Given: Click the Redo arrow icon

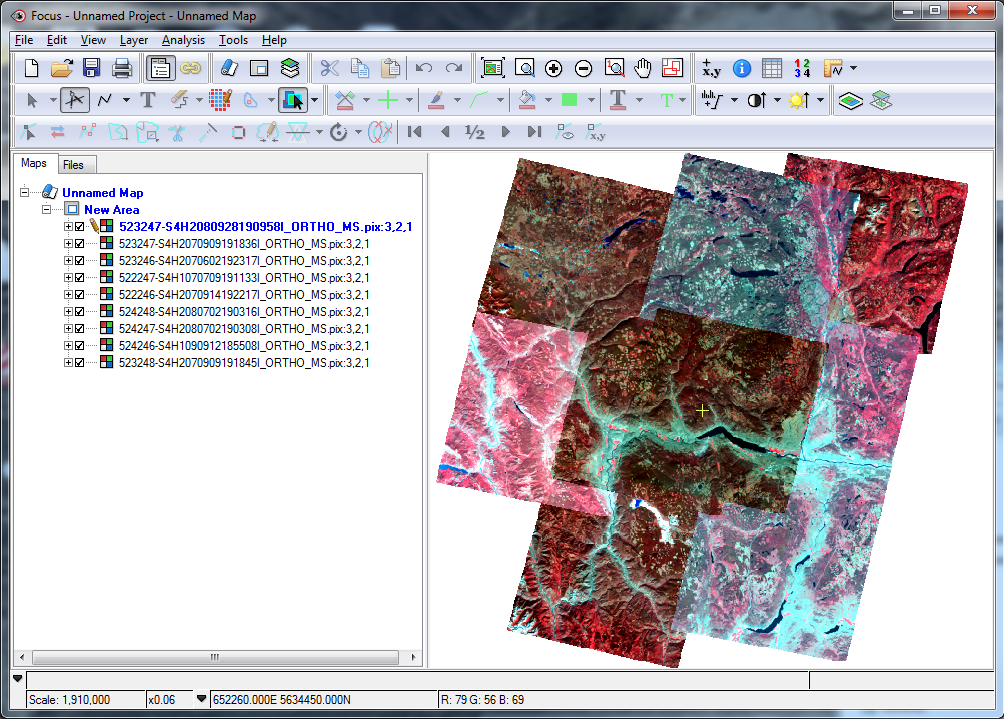Looking at the screenshot, I should coord(453,68).
